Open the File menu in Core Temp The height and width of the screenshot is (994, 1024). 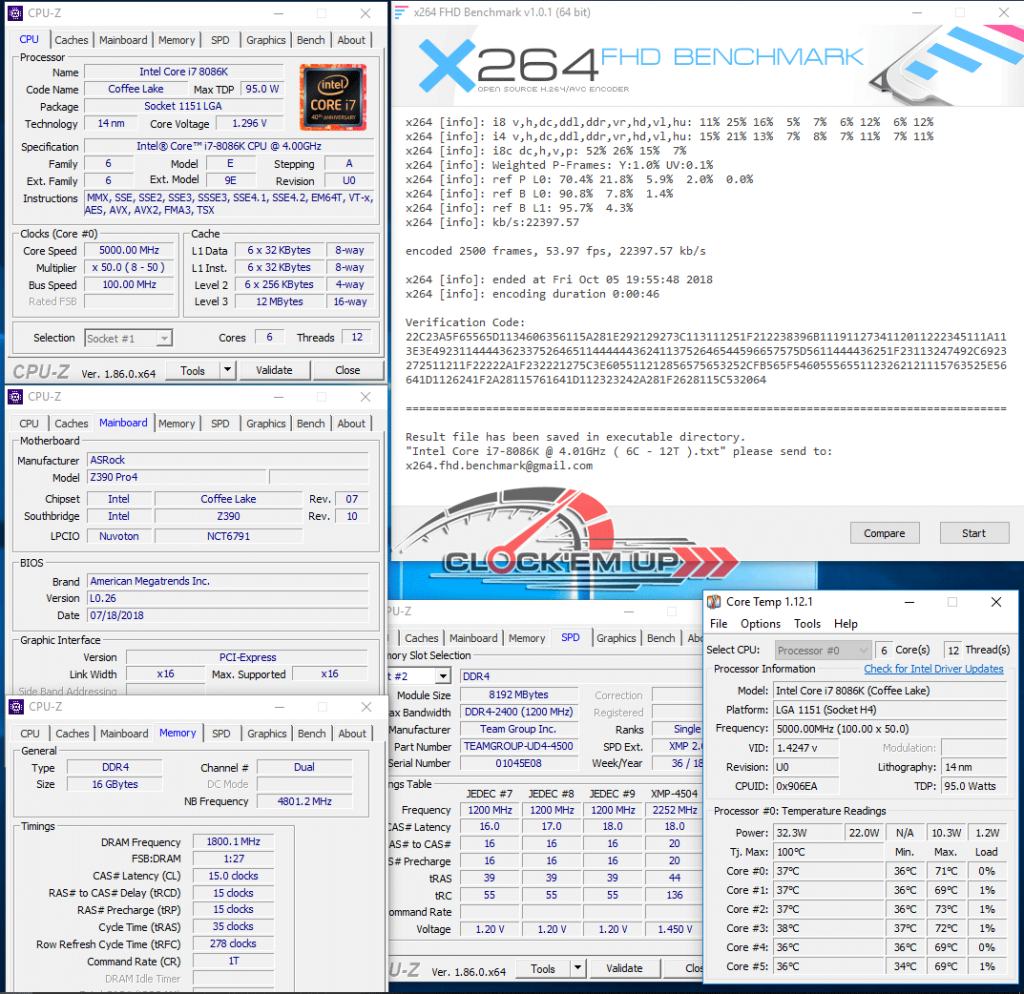pyautogui.click(x=718, y=624)
